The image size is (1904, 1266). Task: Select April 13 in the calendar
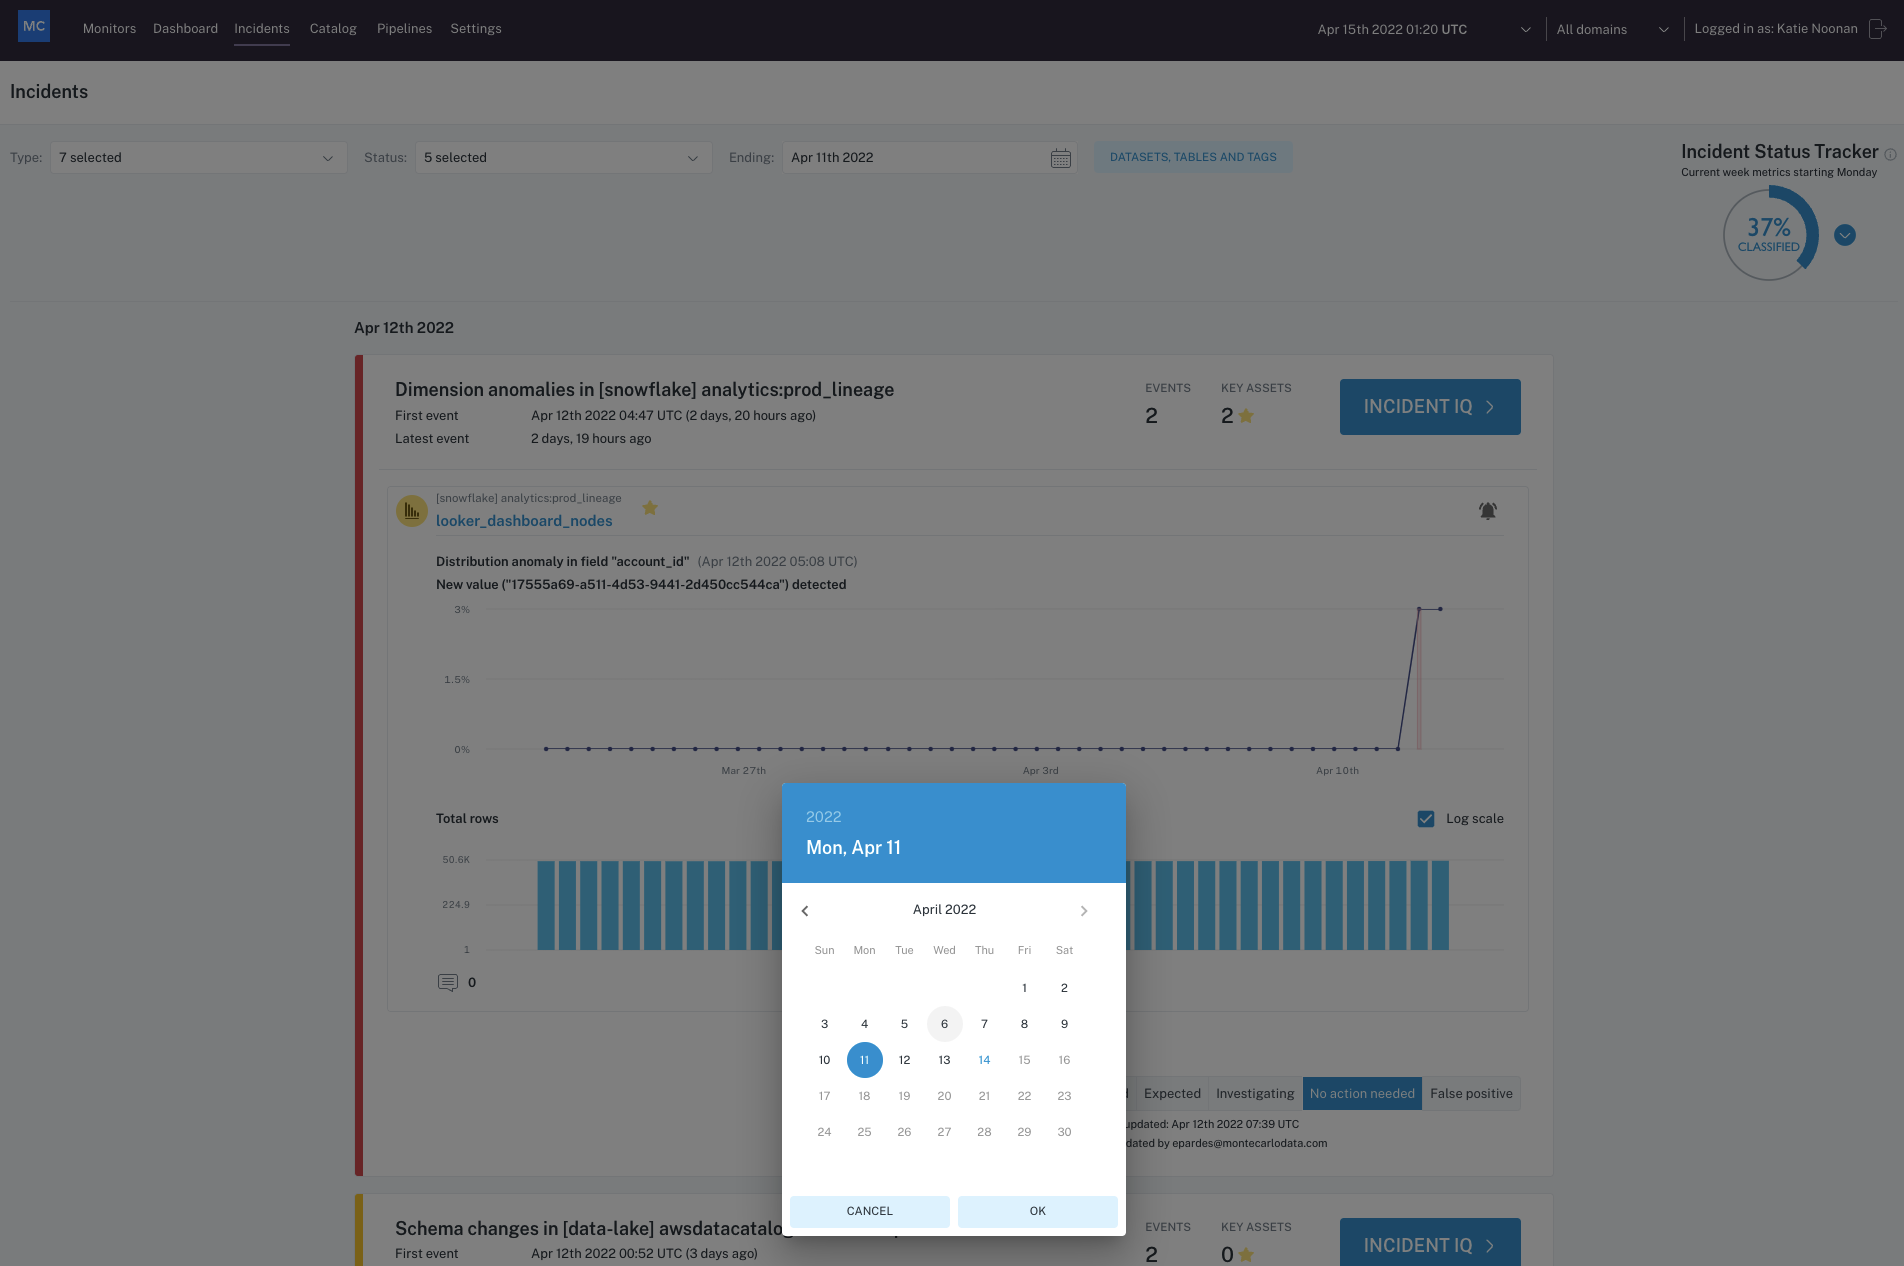[x=944, y=1060]
